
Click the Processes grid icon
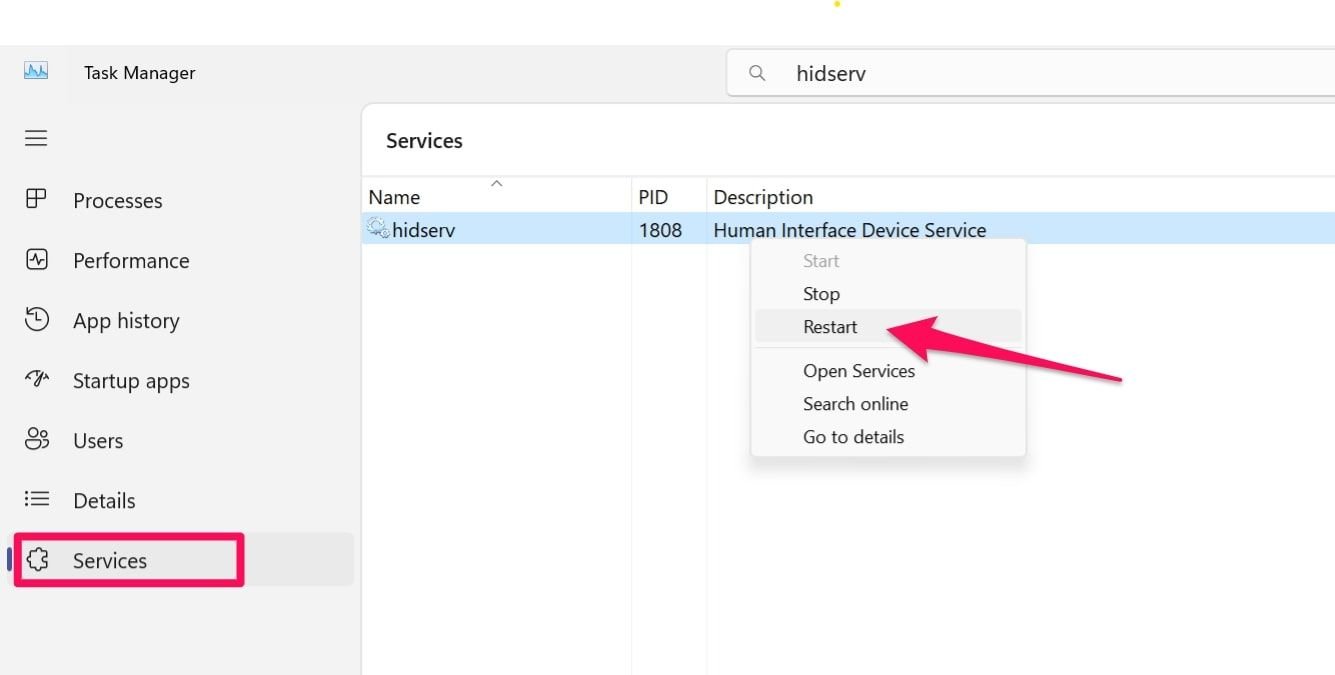(36, 199)
